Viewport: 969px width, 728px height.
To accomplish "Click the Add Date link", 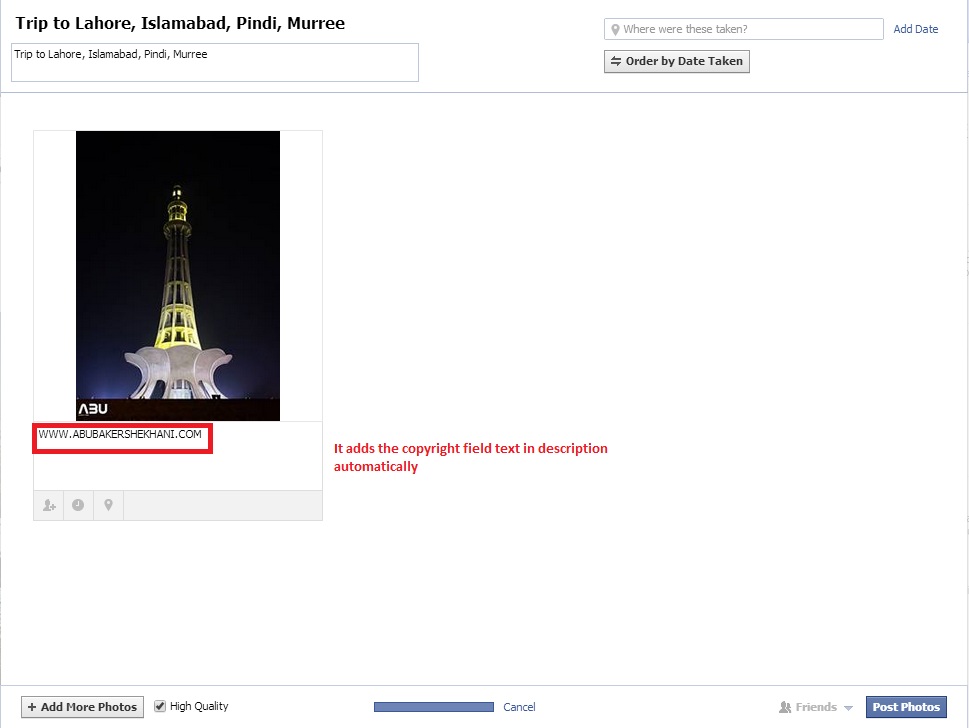I will click(x=915, y=29).
